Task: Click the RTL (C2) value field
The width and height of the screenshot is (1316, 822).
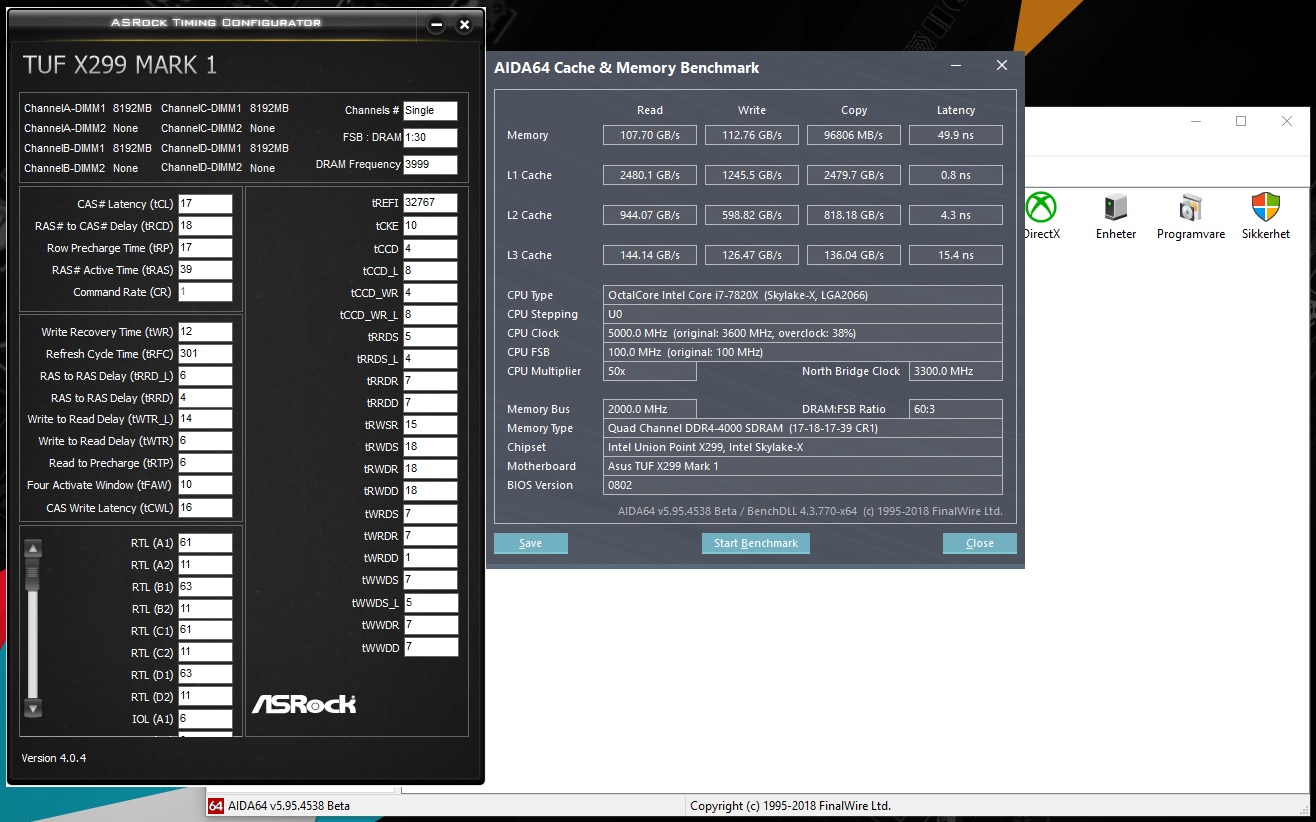Action: point(205,652)
